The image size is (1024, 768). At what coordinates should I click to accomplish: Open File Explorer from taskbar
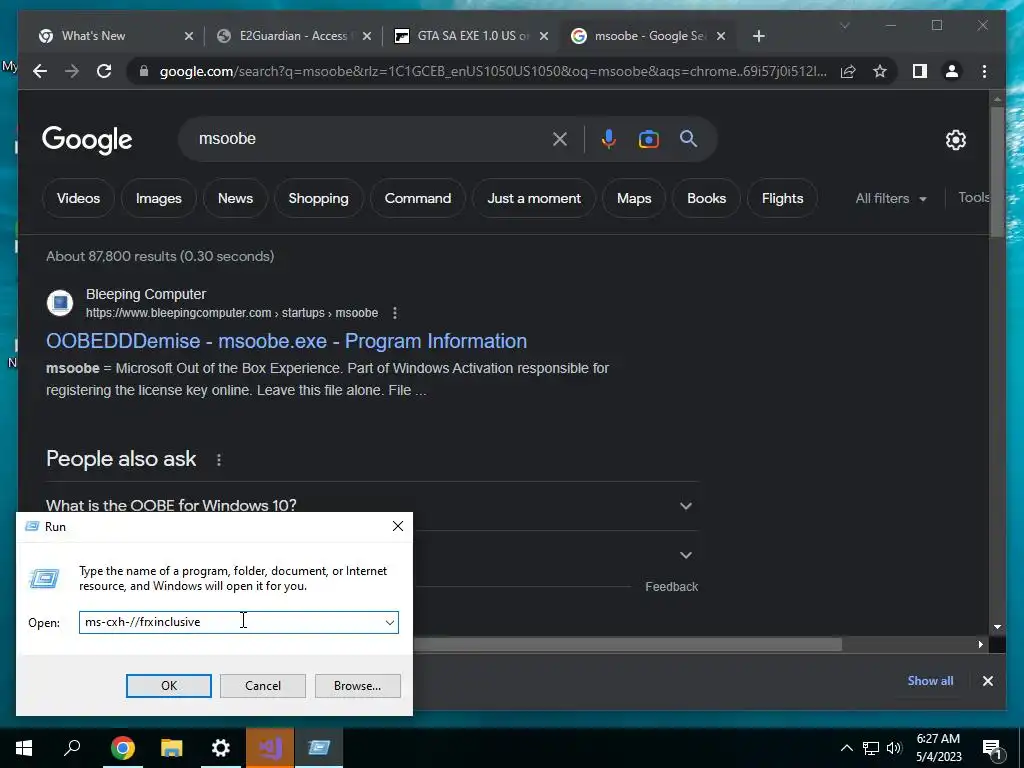(171, 748)
